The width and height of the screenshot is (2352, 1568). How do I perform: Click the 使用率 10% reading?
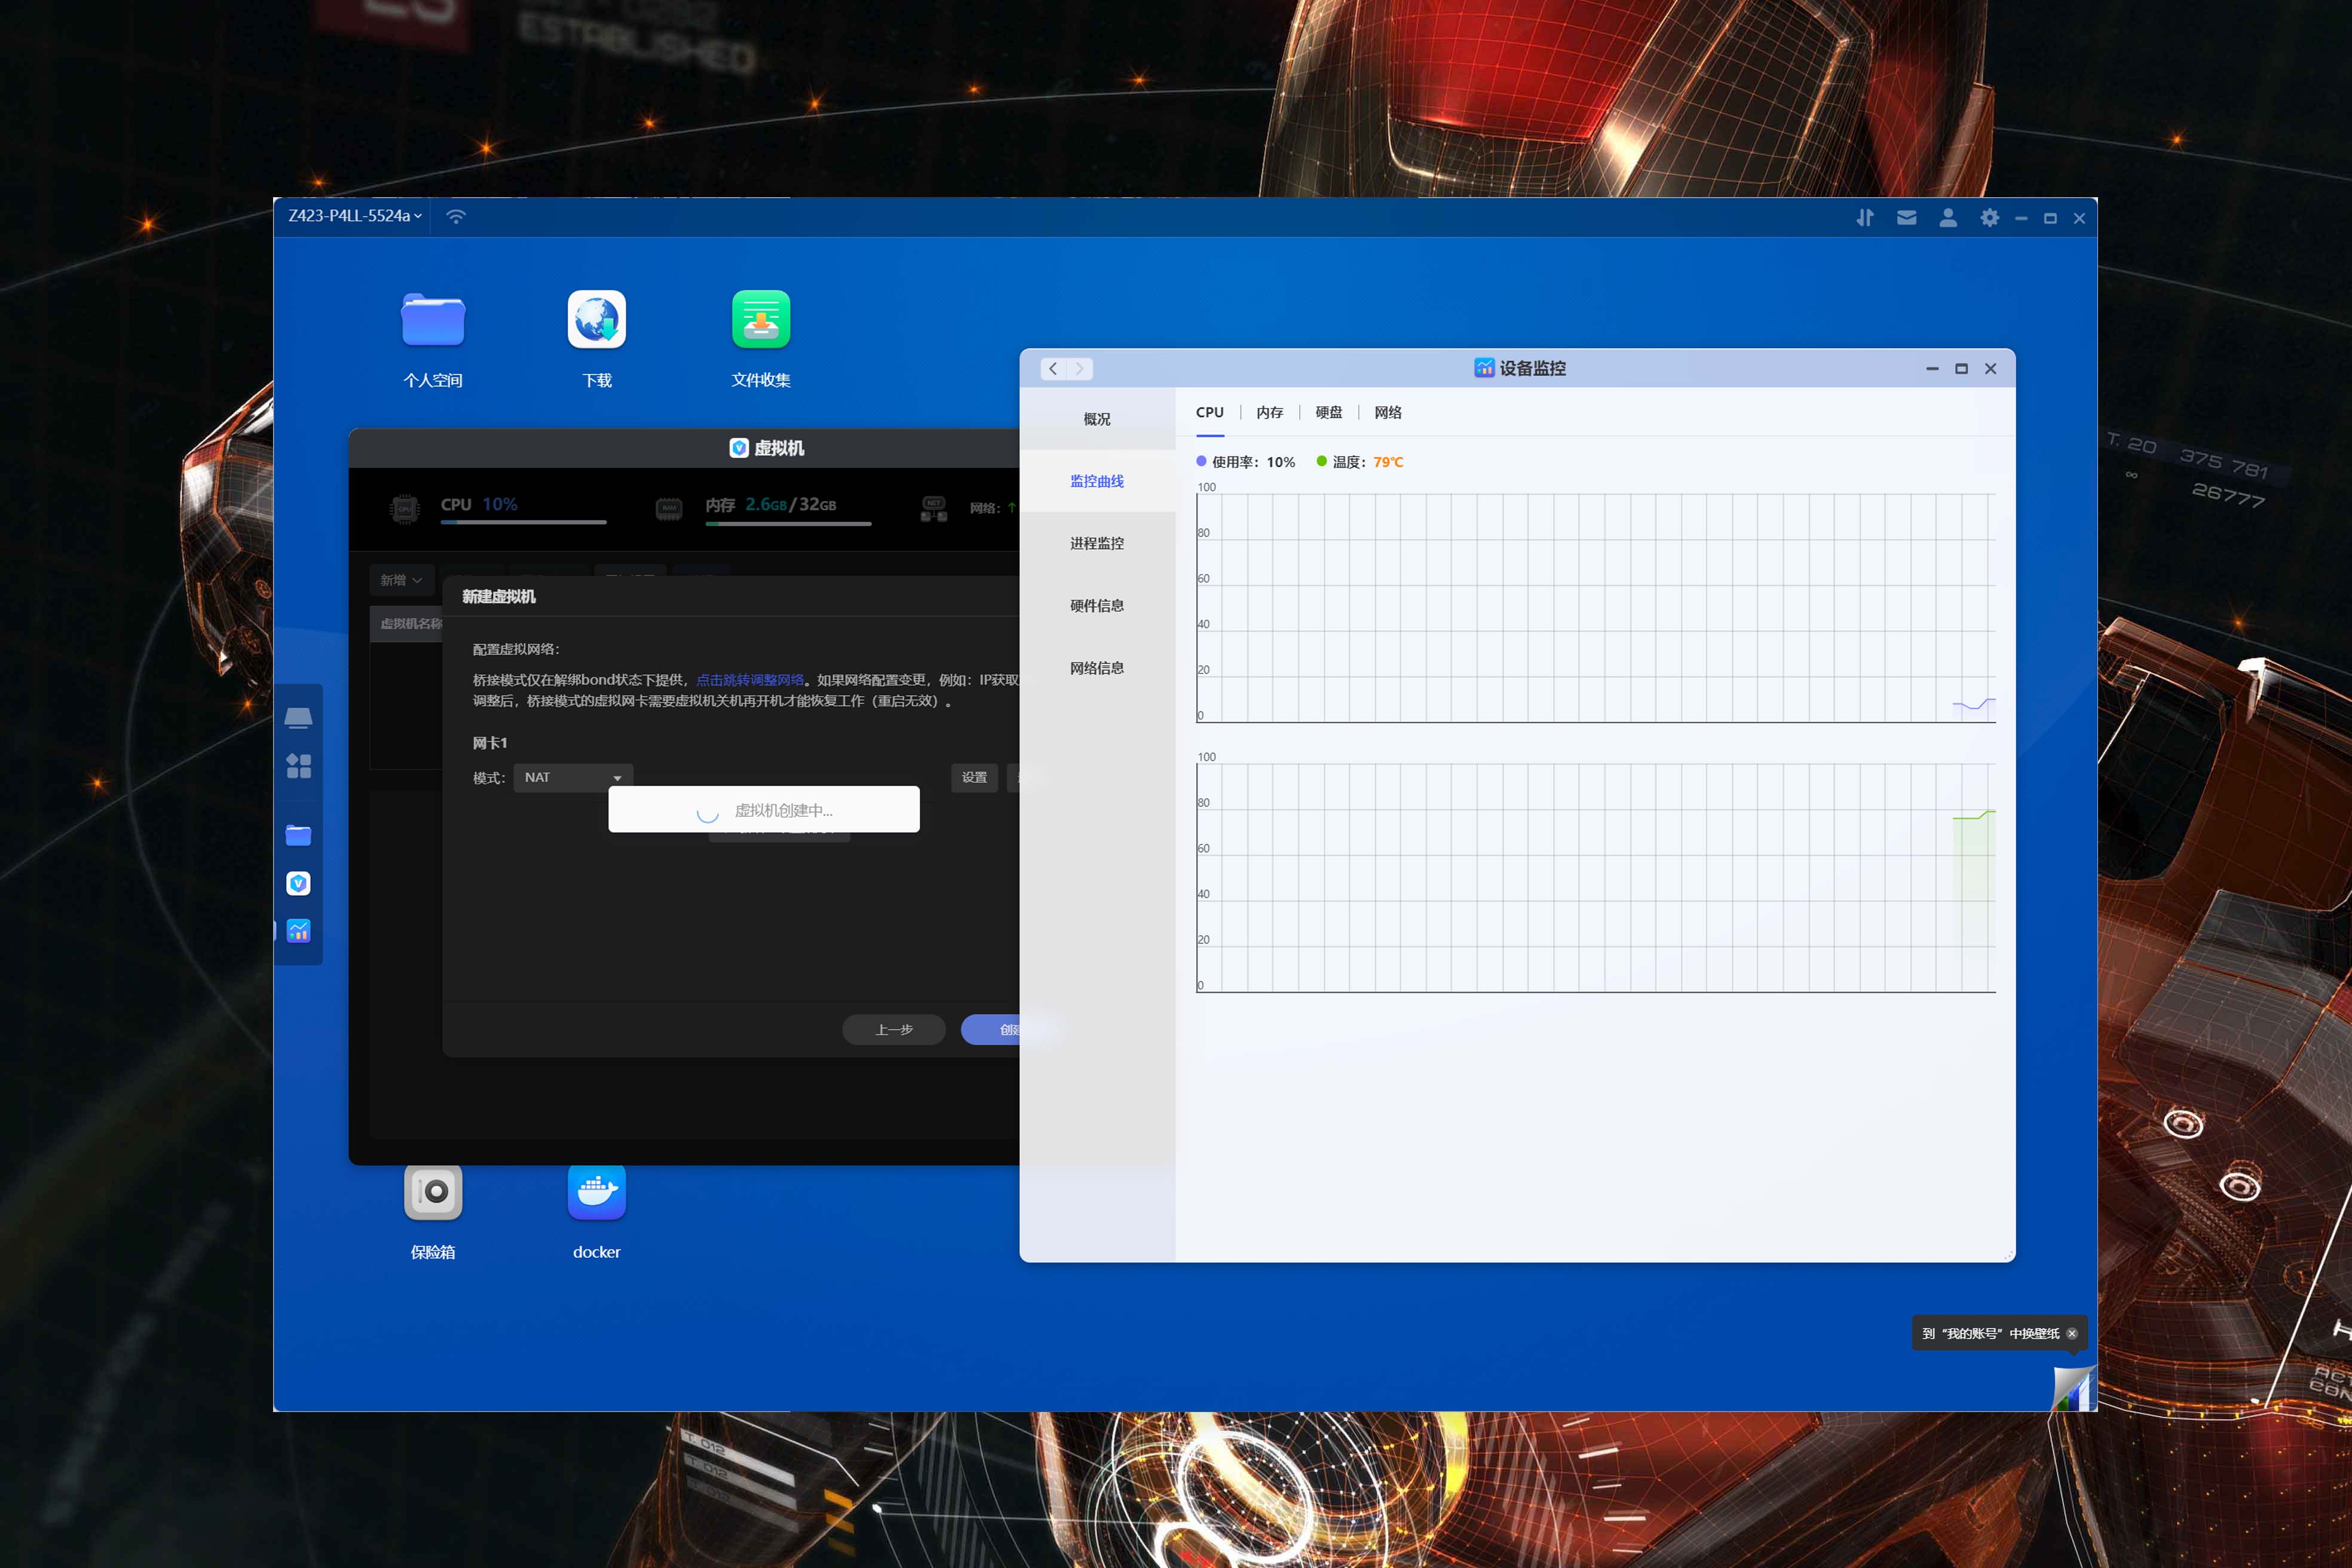(x=1253, y=462)
